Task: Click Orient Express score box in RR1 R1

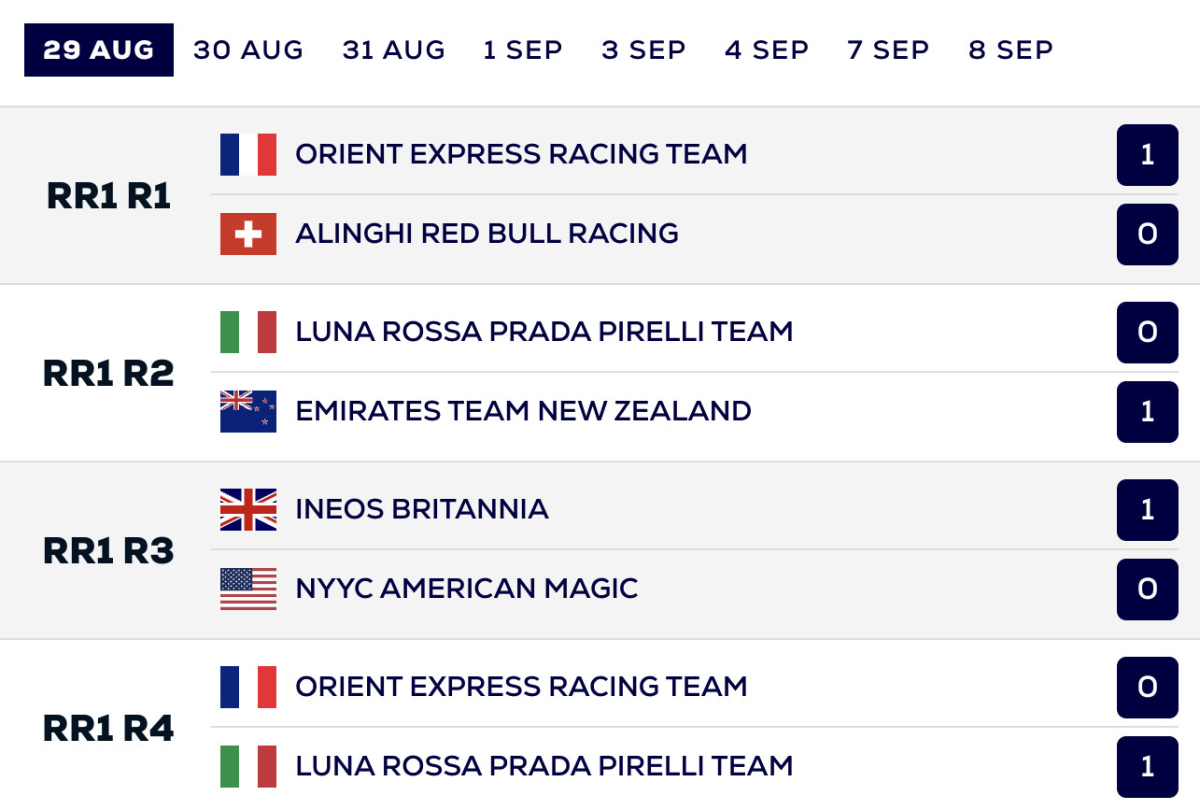Action: 1147,155
